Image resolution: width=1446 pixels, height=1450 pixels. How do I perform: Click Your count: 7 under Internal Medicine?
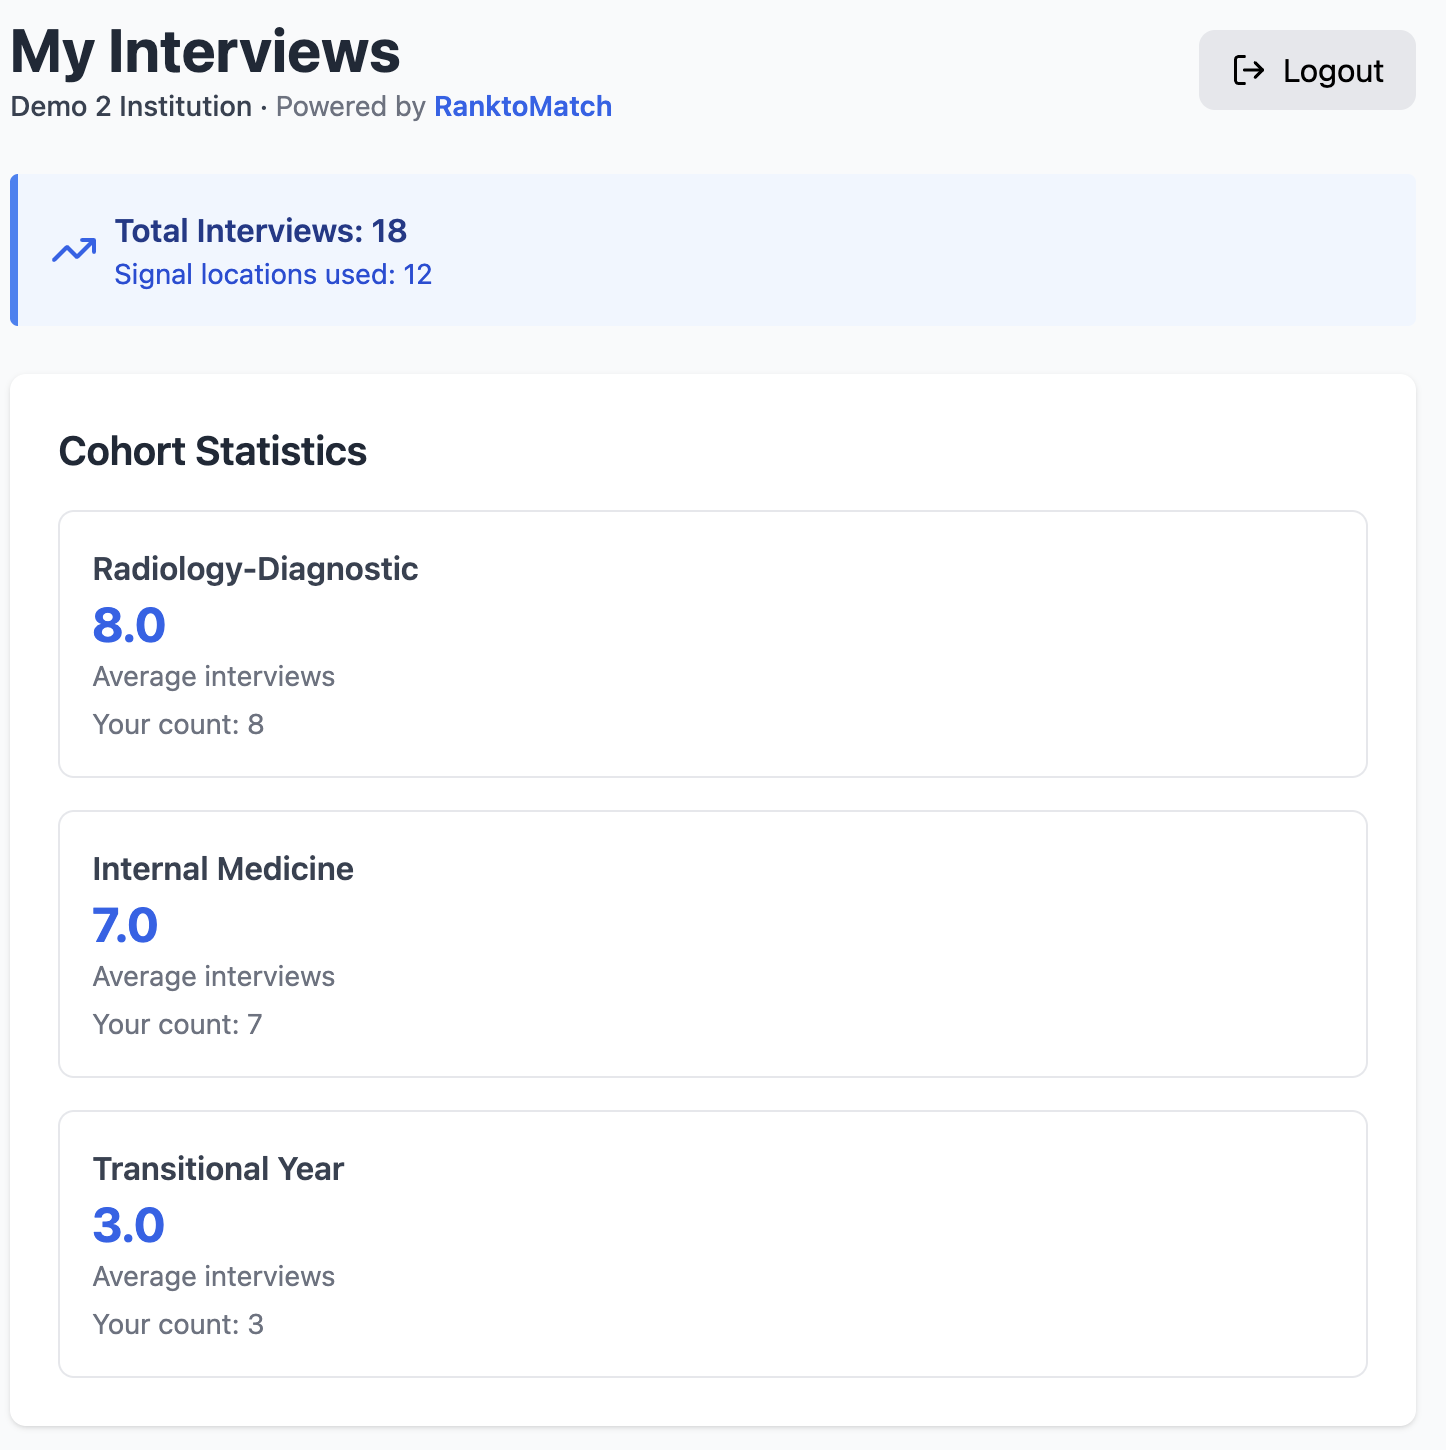[x=177, y=1024]
